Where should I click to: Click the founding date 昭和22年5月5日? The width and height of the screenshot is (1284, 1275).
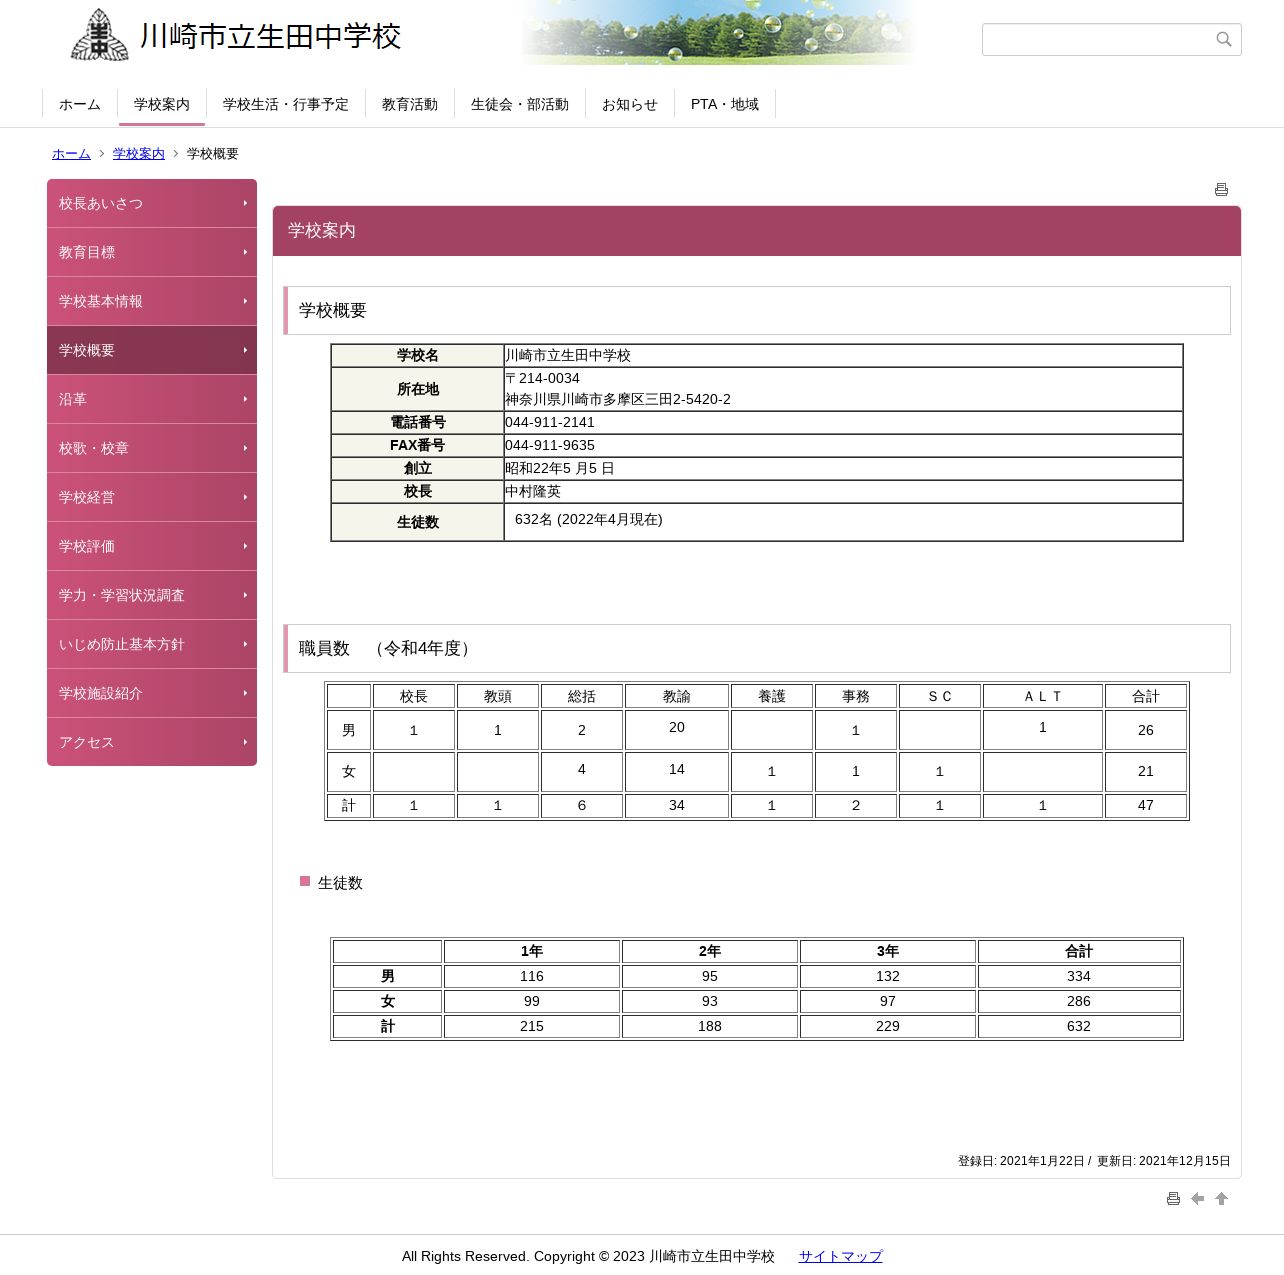(560, 468)
